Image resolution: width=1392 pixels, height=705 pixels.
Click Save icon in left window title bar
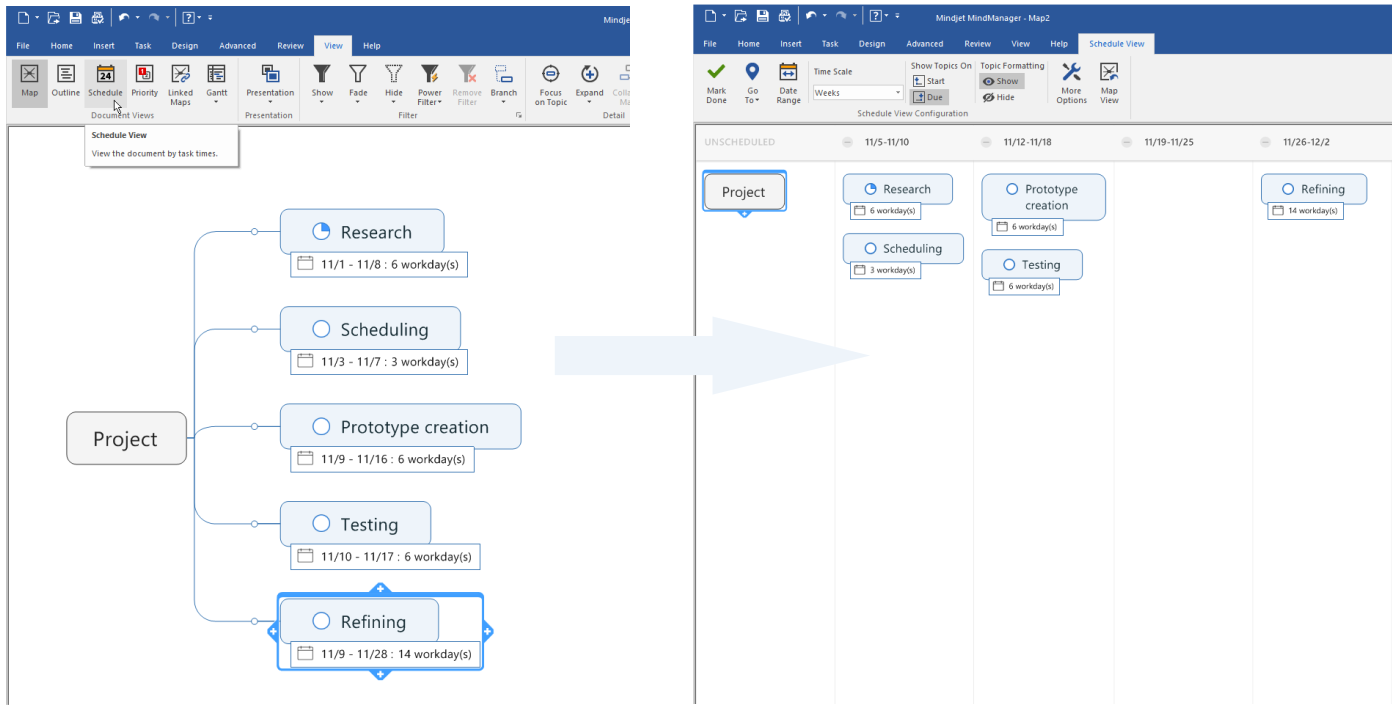[x=75, y=17]
